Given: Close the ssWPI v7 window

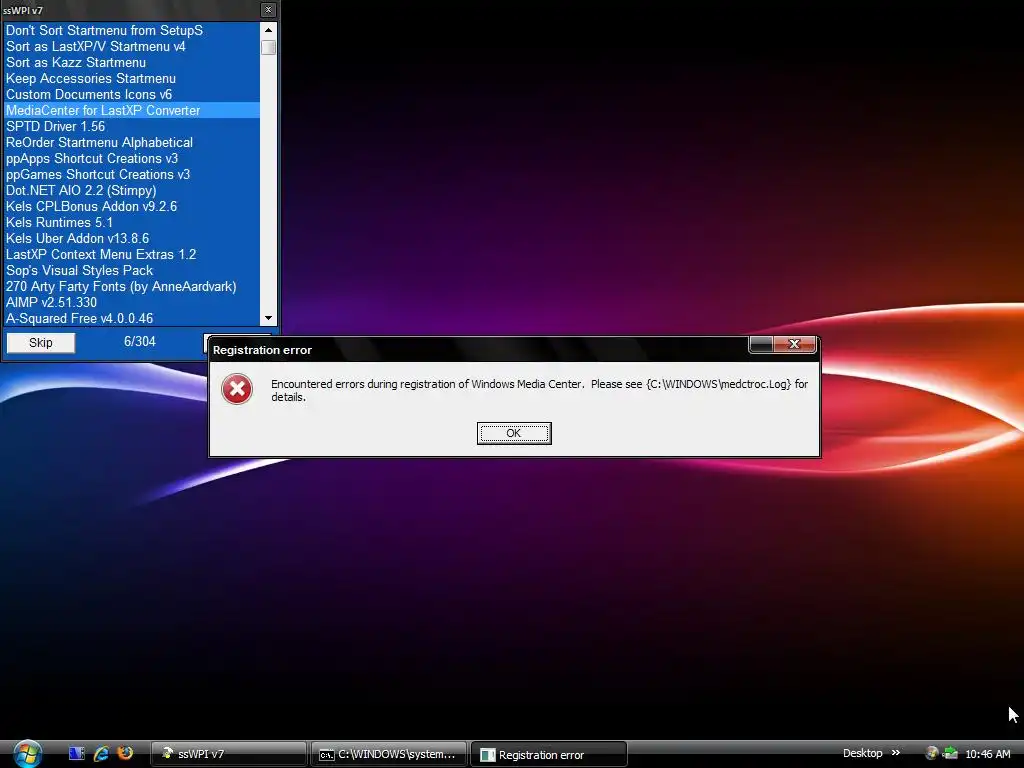Looking at the screenshot, I should [268, 10].
